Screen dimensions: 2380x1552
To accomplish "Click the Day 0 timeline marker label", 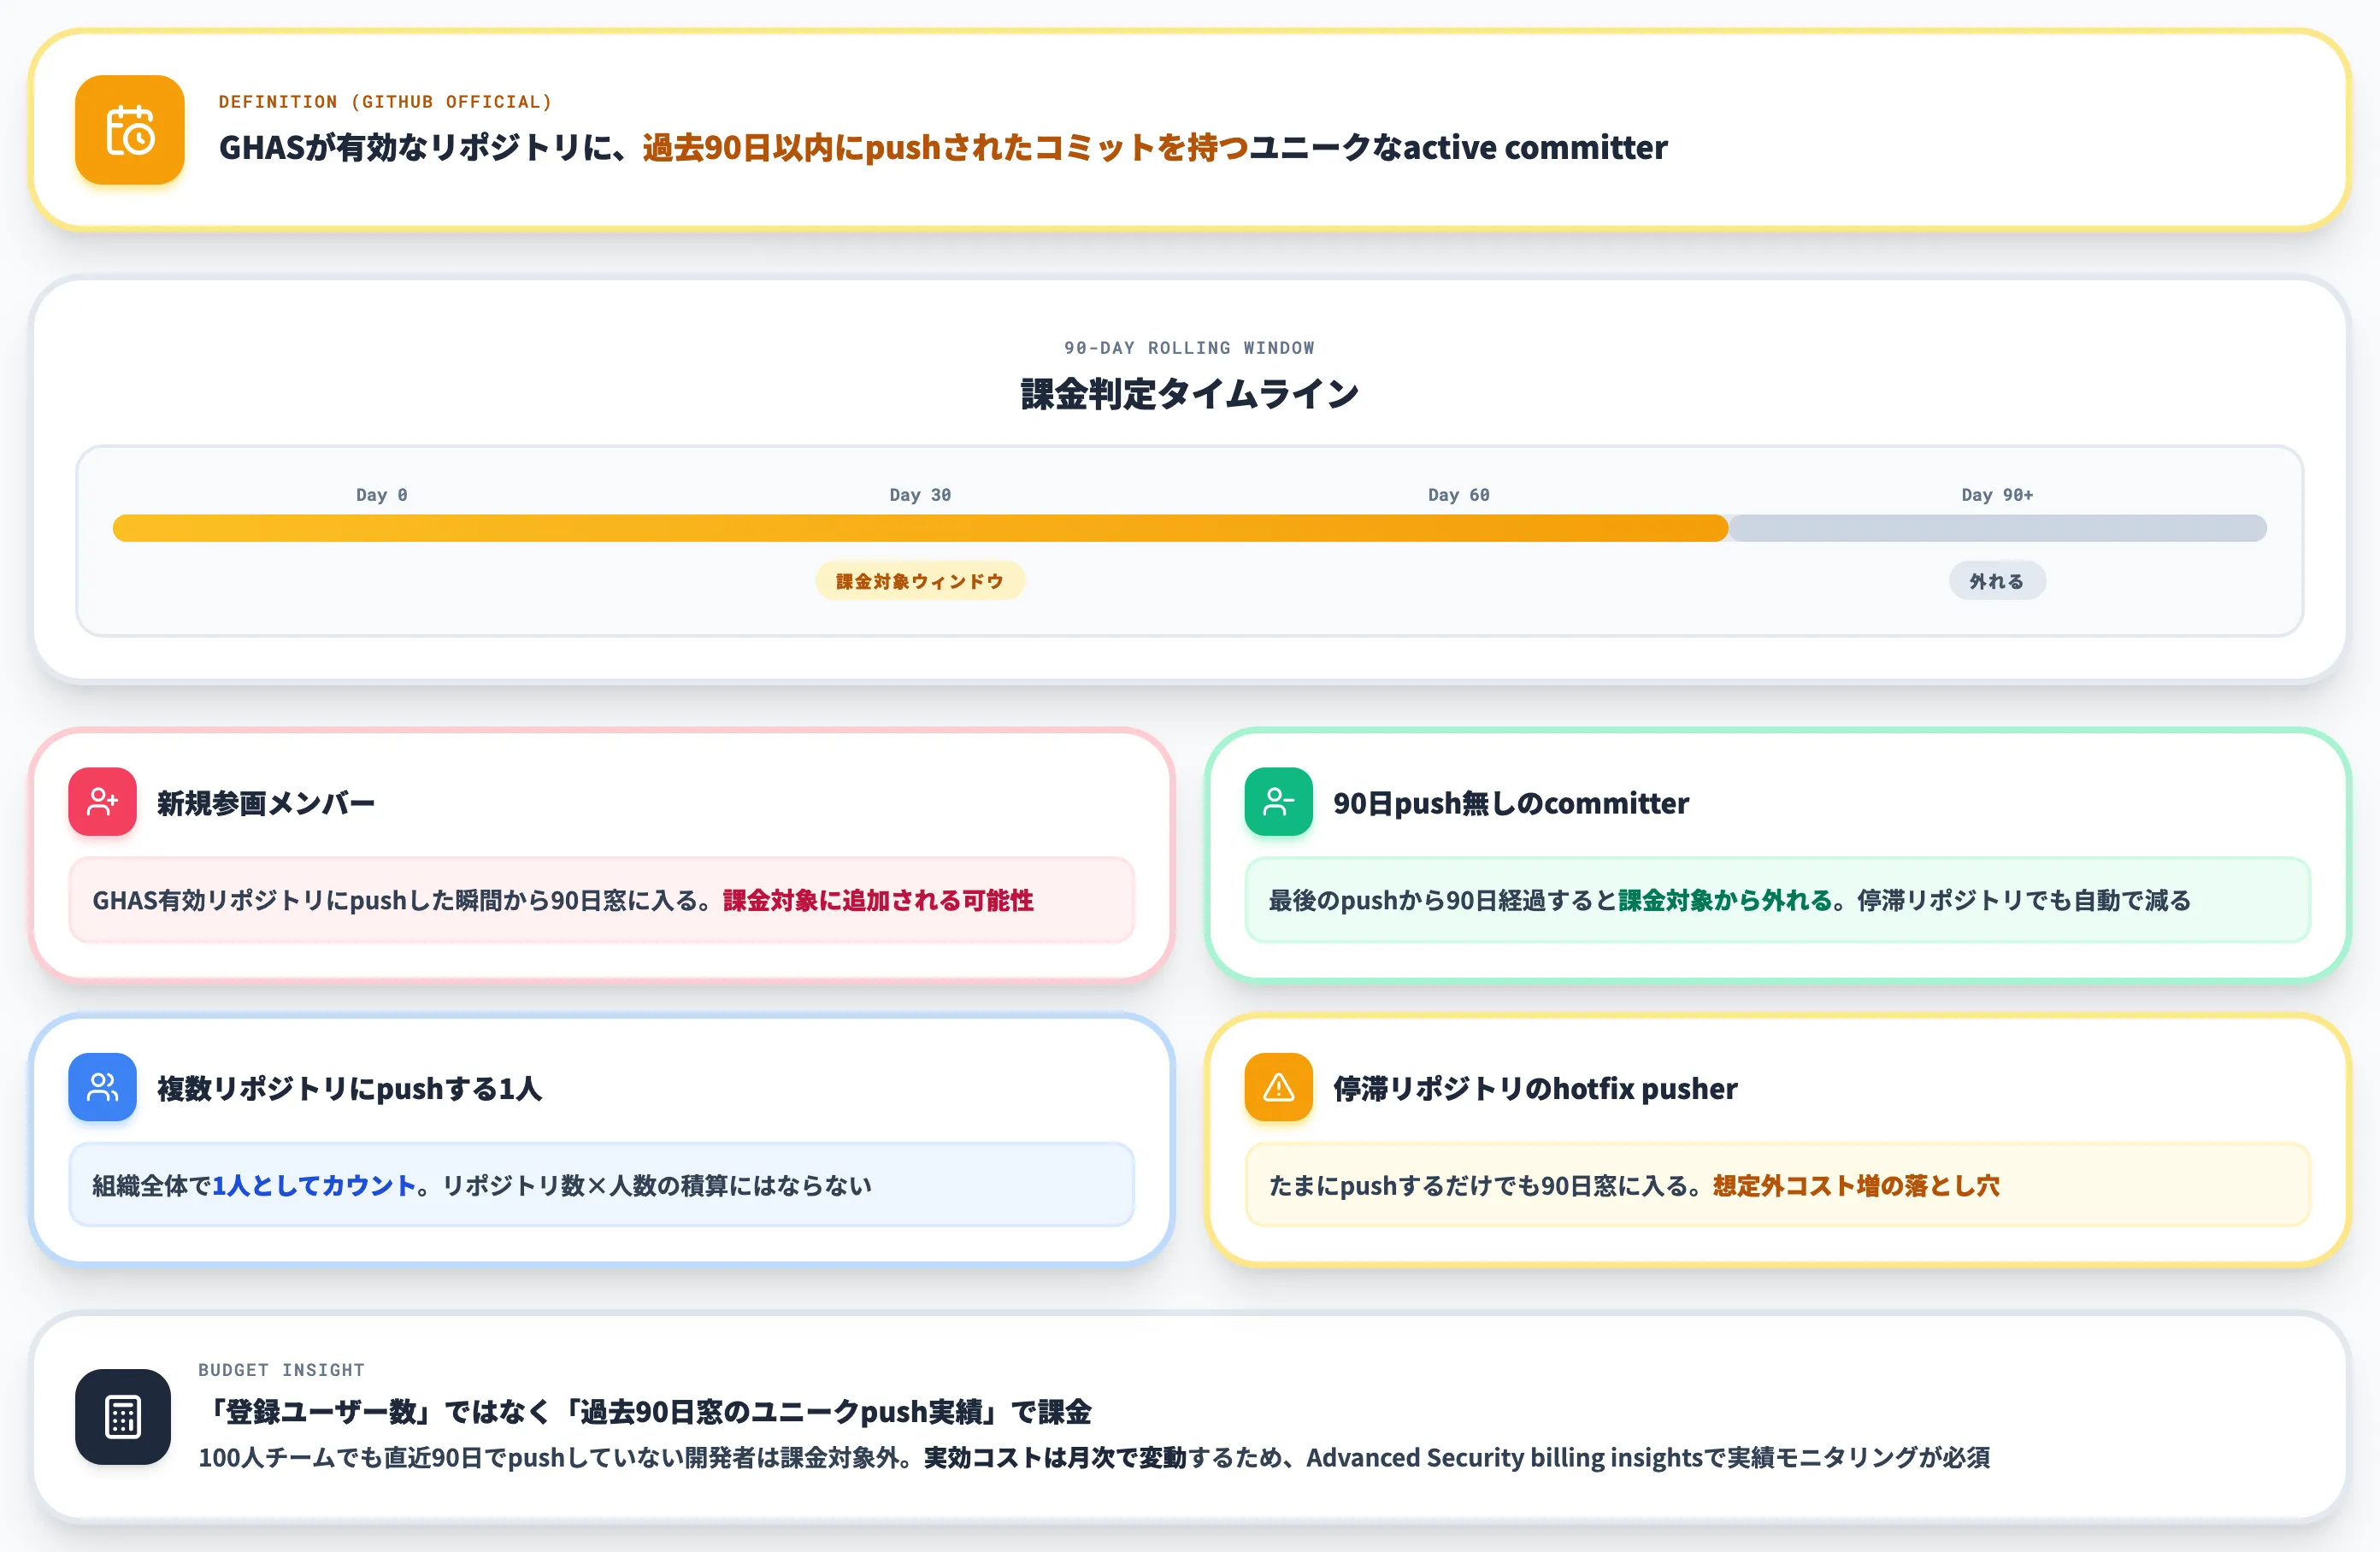I will [382, 495].
